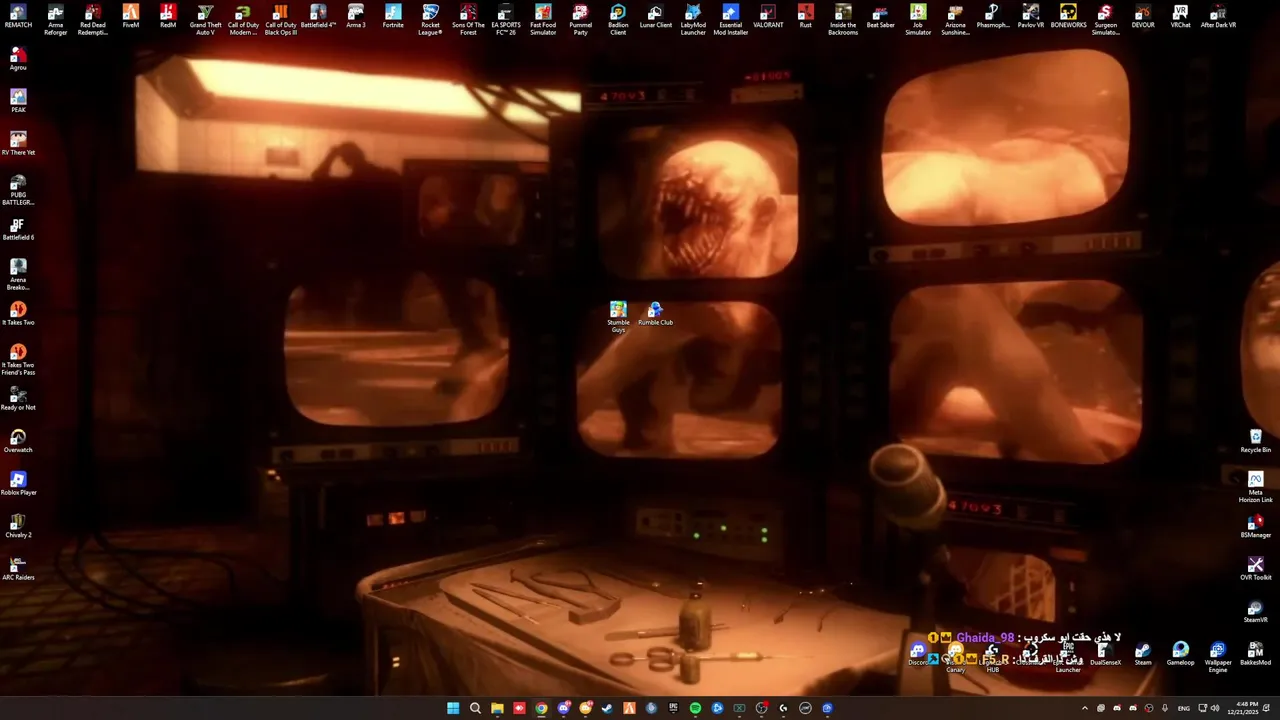The image size is (1280, 720).
Task: Open the Agrou desktop shortcut
Action: [x=18, y=59]
